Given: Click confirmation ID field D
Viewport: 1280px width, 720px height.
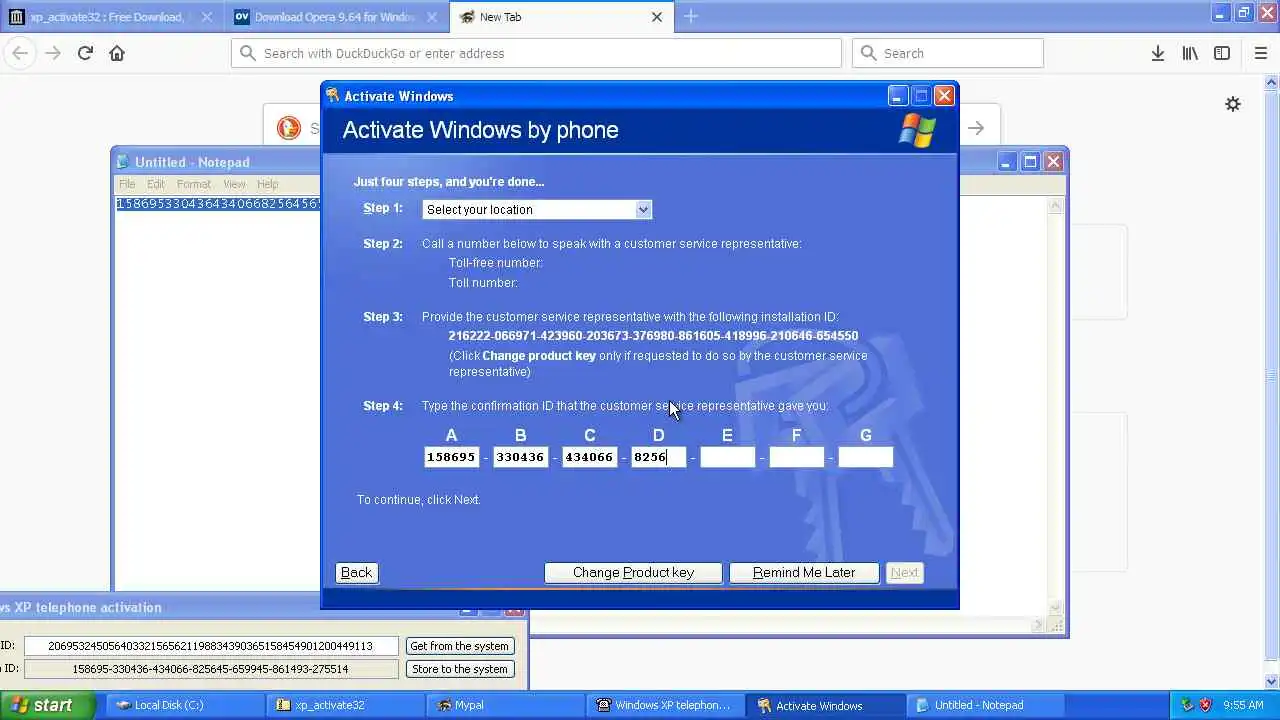Looking at the screenshot, I should (658, 457).
